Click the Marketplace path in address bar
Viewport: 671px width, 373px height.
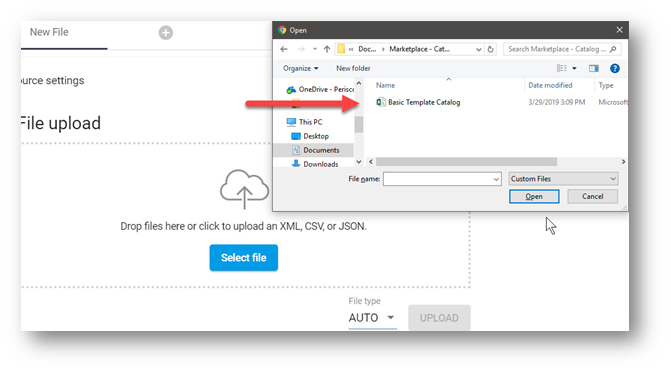coord(419,49)
